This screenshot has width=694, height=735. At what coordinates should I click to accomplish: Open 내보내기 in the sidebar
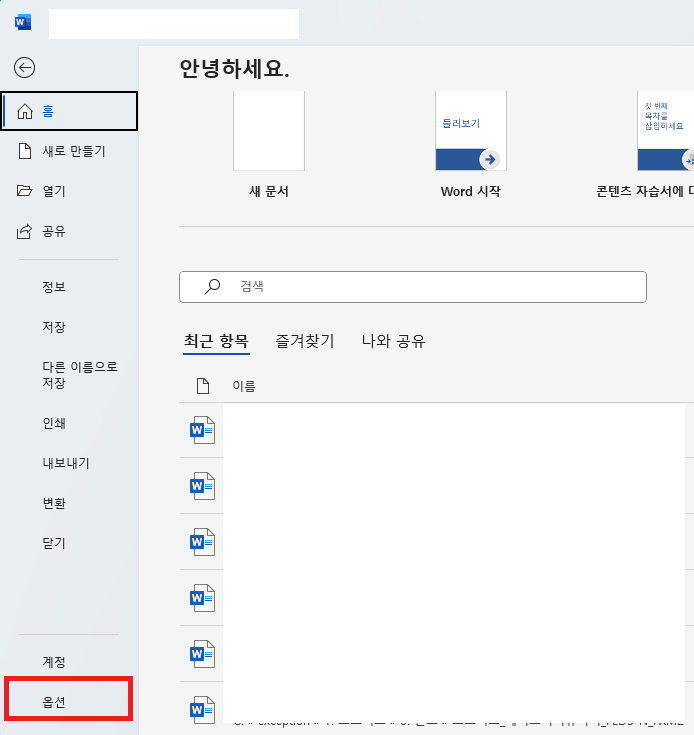click(66, 463)
